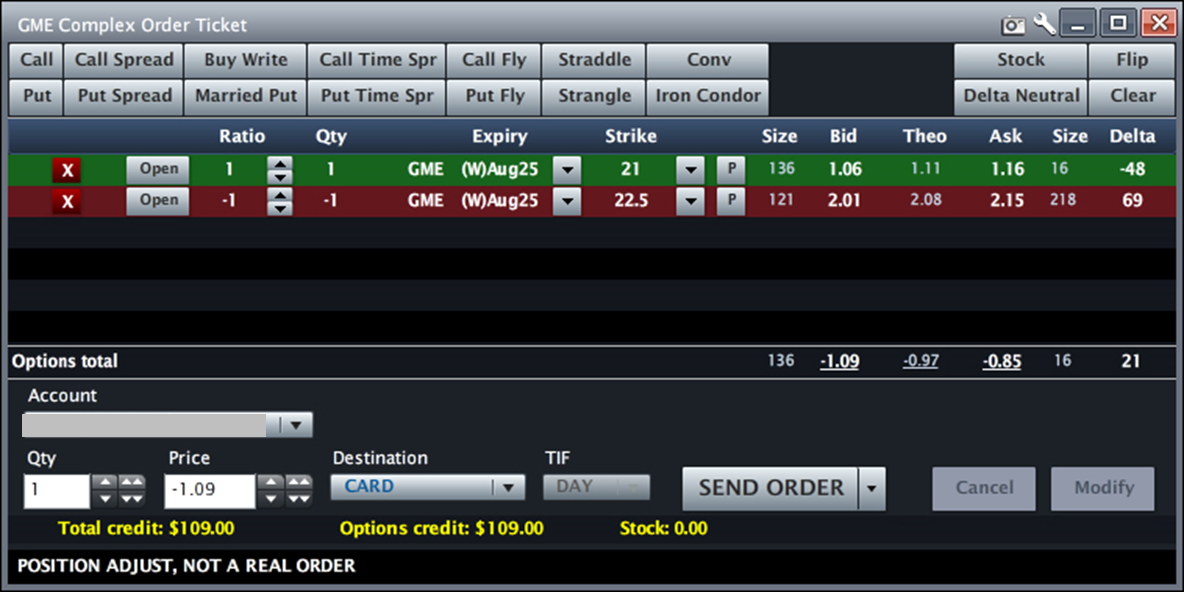Click the Flip button
Image resolution: width=1184 pixels, height=592 pixels.
(1132, 60)
